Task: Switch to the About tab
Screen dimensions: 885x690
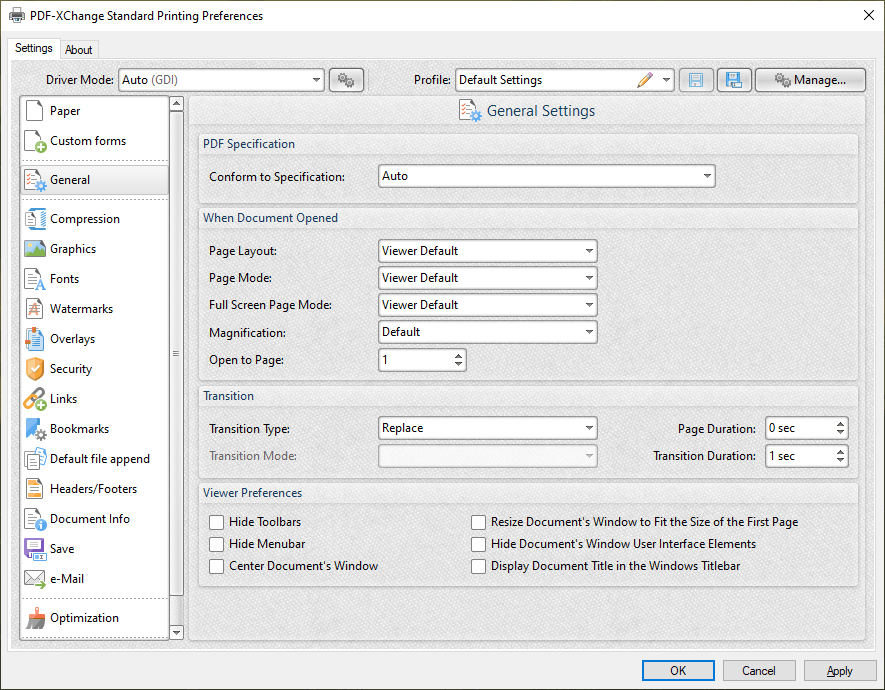Action: tap(79, 50)
